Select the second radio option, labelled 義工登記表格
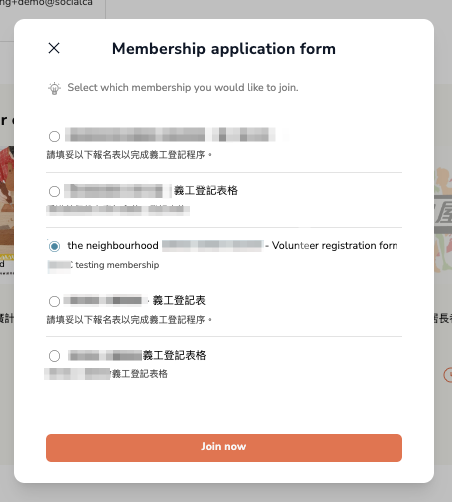 click(x=54, y=191)
